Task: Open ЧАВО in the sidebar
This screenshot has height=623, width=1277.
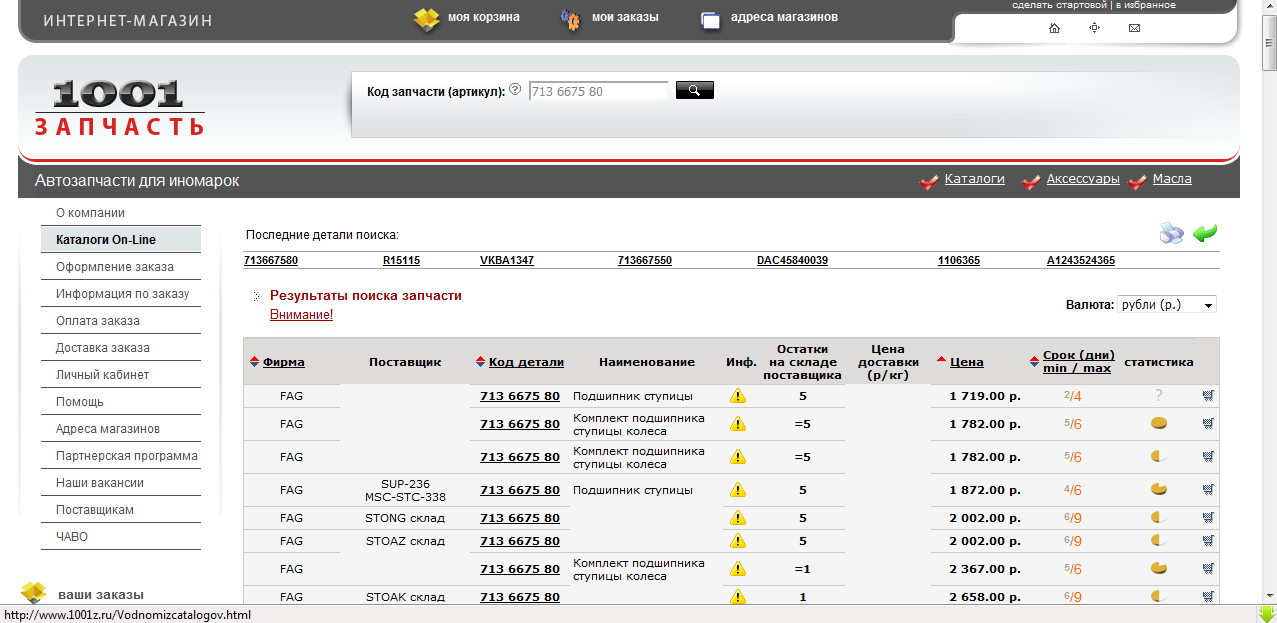Action: pos(72,537)
